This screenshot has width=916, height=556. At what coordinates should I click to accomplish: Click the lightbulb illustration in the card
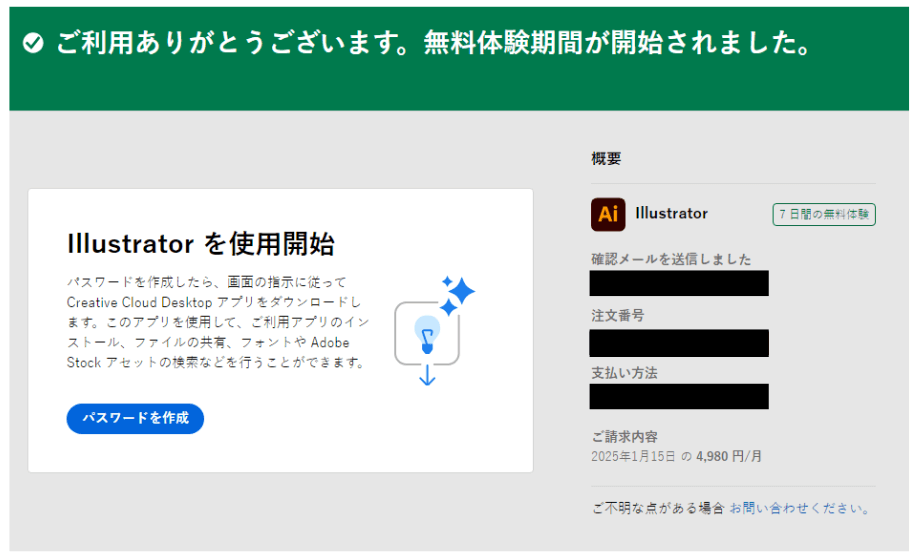(x=427, y=332)
